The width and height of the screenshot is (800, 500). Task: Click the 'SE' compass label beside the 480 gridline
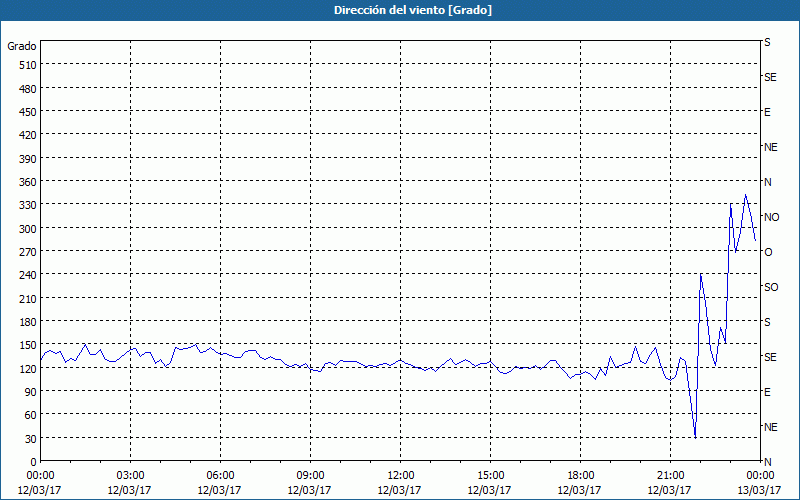pos(770,77)
